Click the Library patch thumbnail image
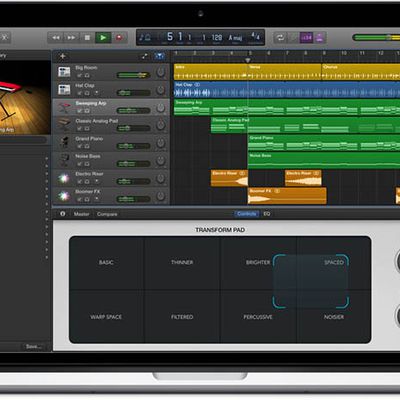400x400 pixels. [24, 97]
